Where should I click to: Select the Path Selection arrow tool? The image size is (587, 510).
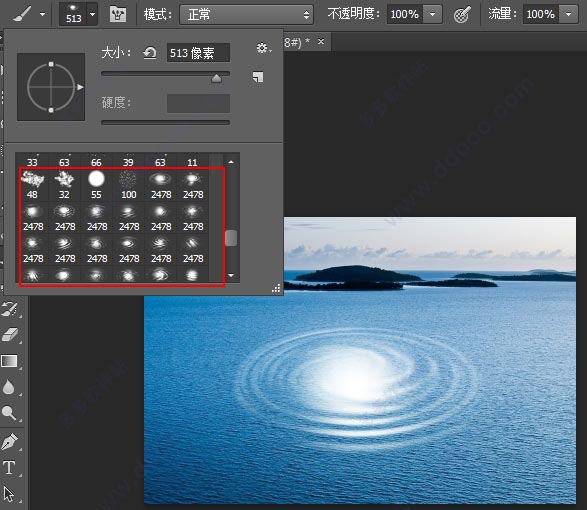9,494
